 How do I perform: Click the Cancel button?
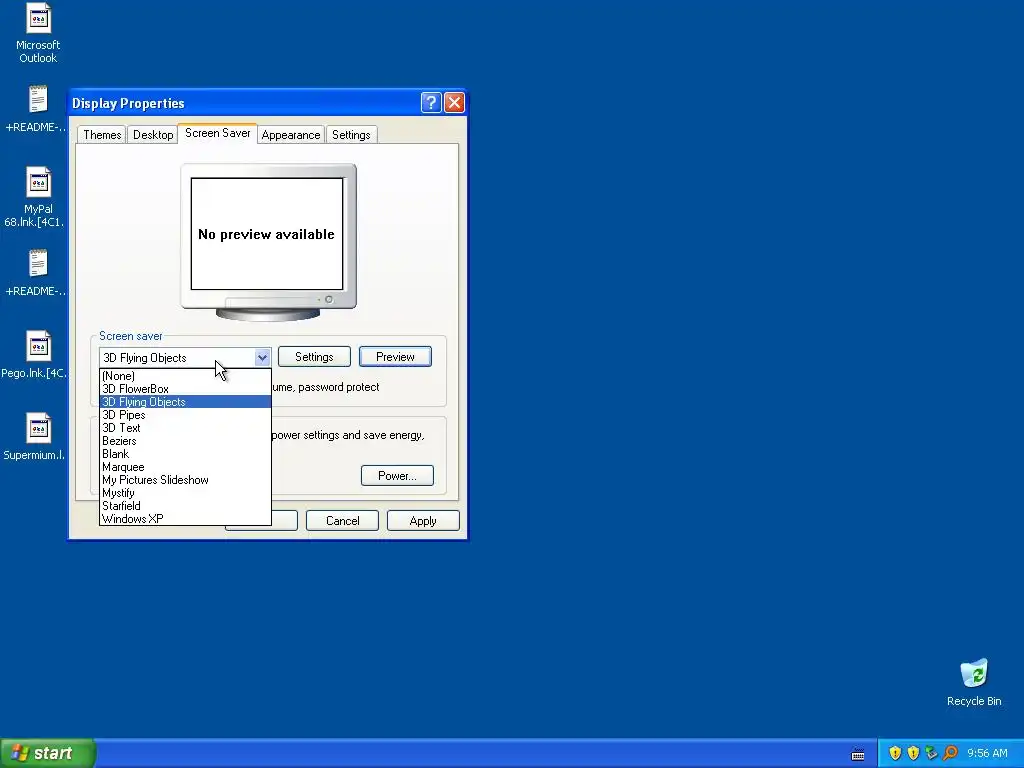(x=342, y=520)
